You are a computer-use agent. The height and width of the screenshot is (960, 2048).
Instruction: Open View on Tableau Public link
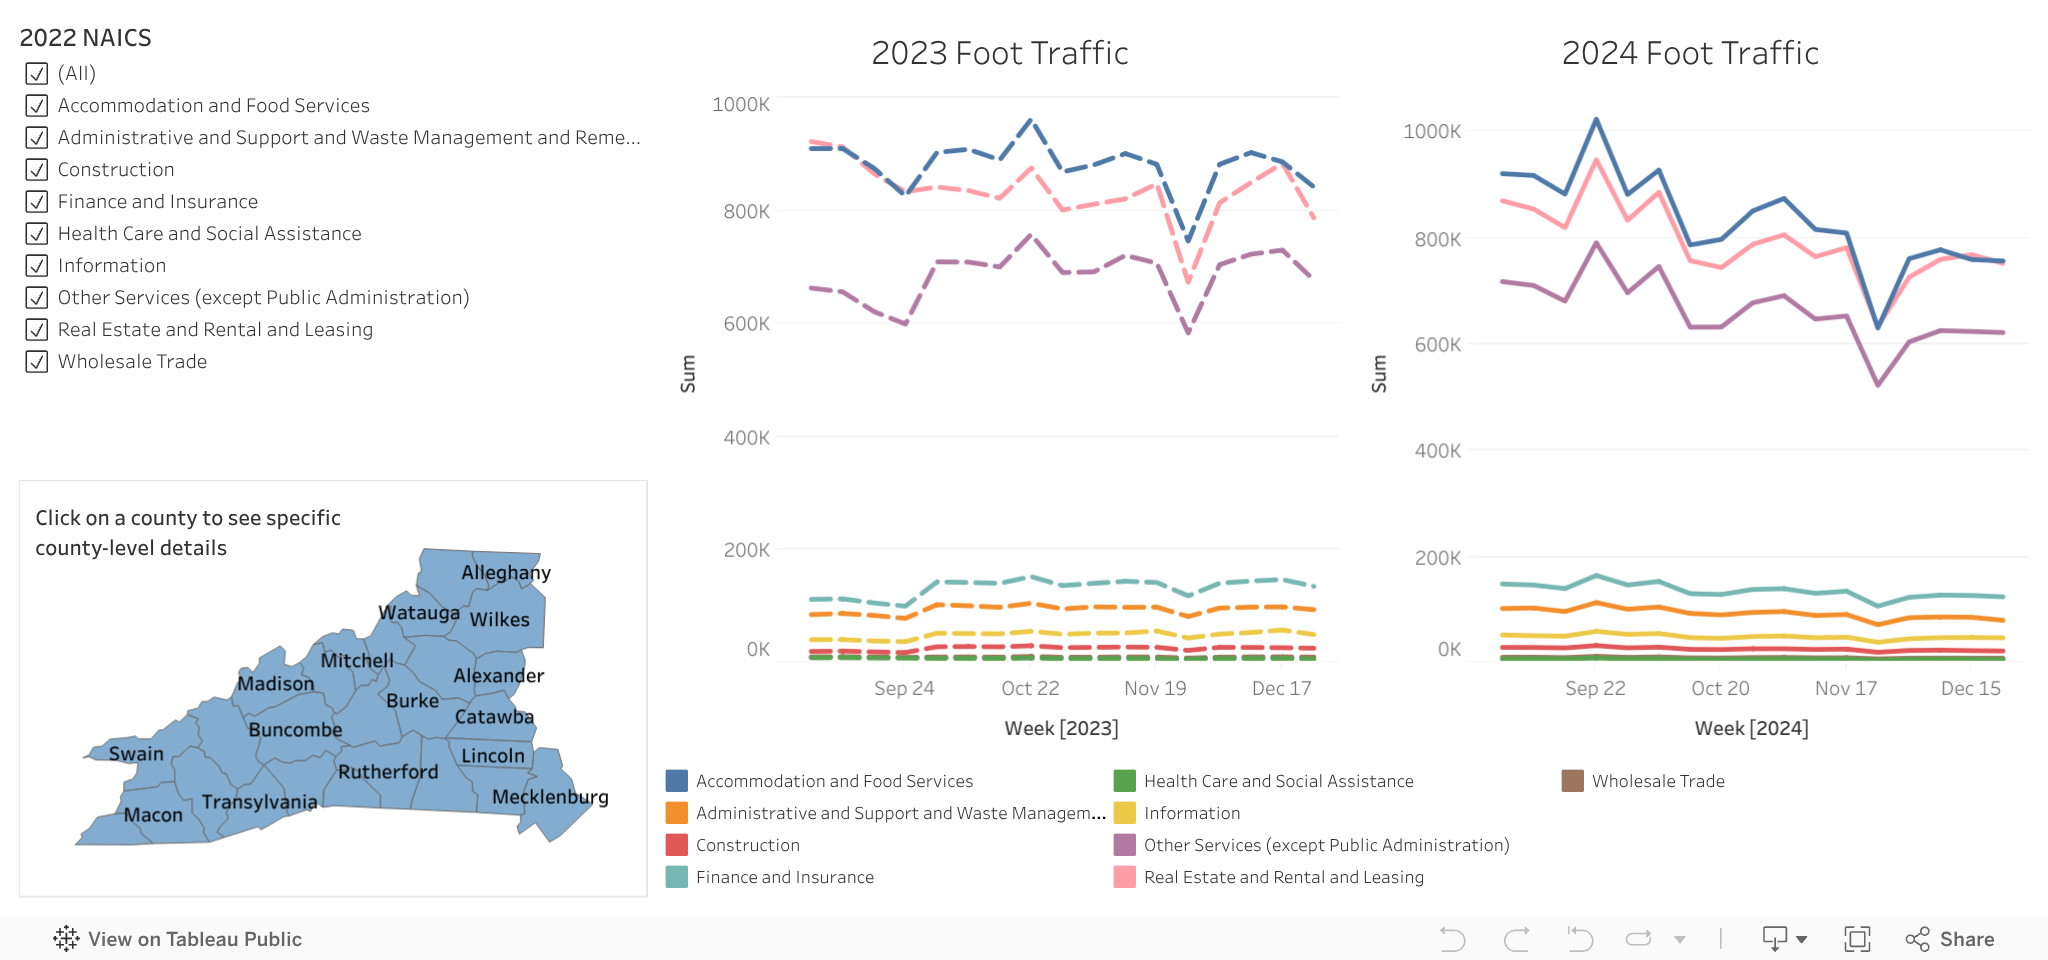click(194, 939)
